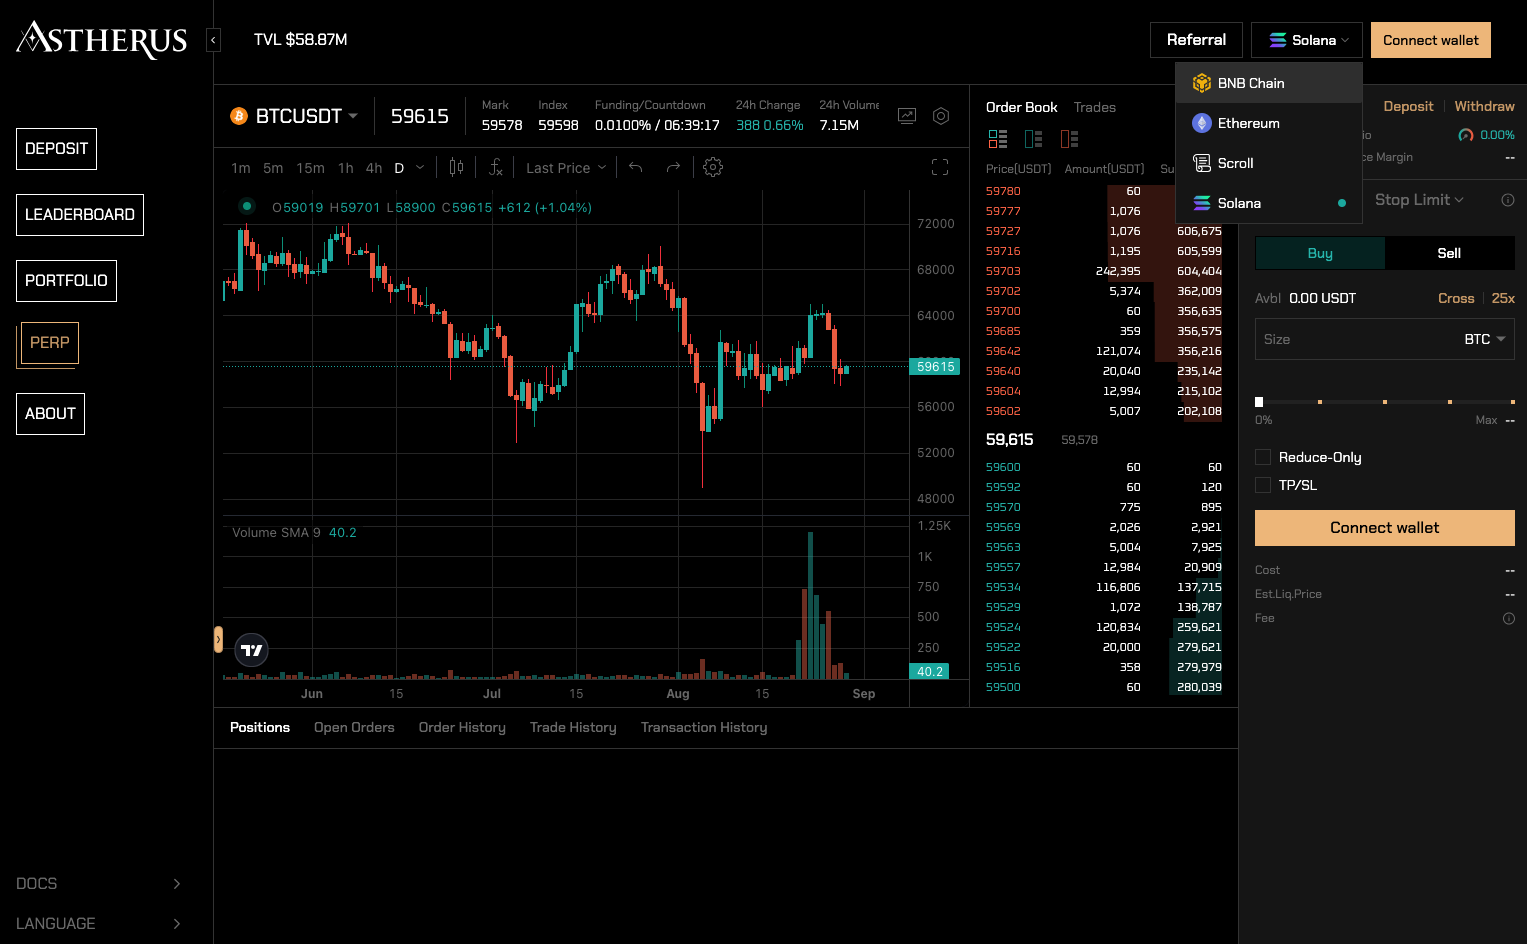The image size is (1527, 944).
Task: Enable the Reduce-Only checkbox
Action: (x=1263, y=457)
